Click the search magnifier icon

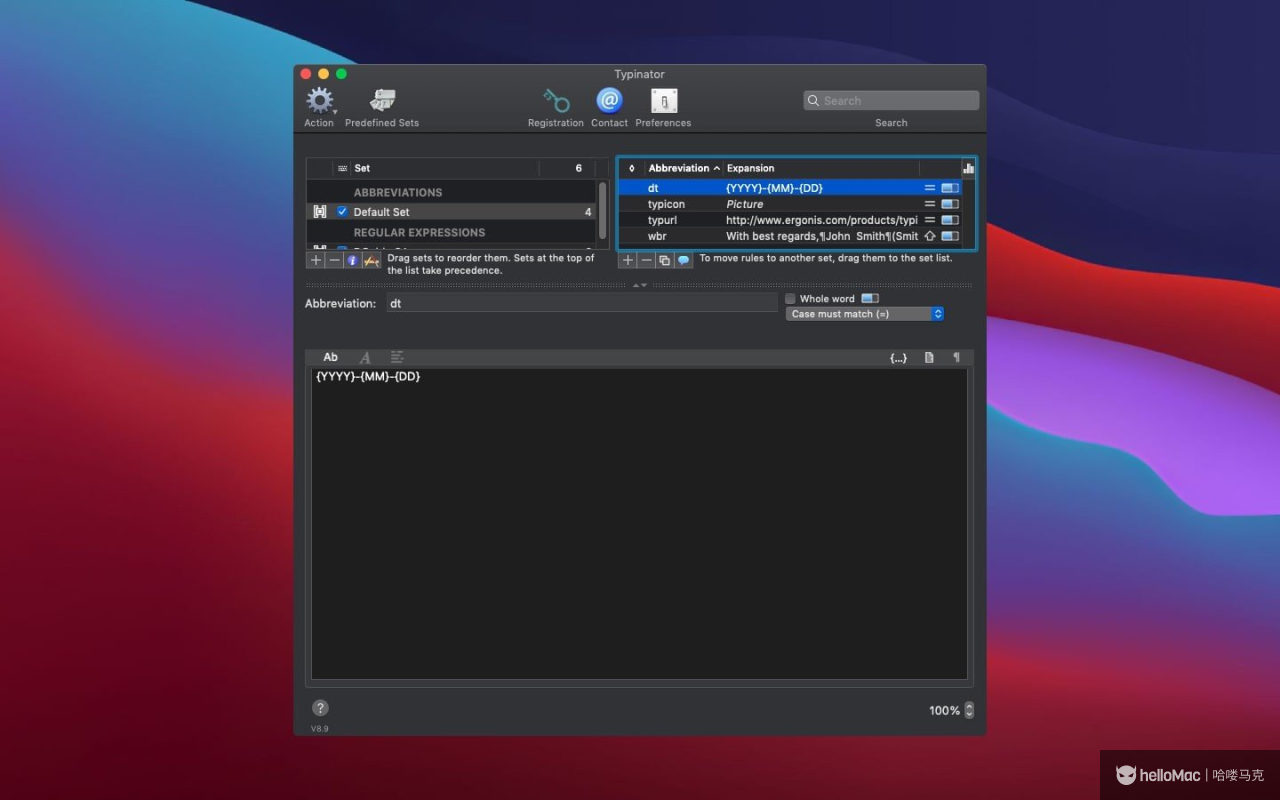(x=814, y=101)
